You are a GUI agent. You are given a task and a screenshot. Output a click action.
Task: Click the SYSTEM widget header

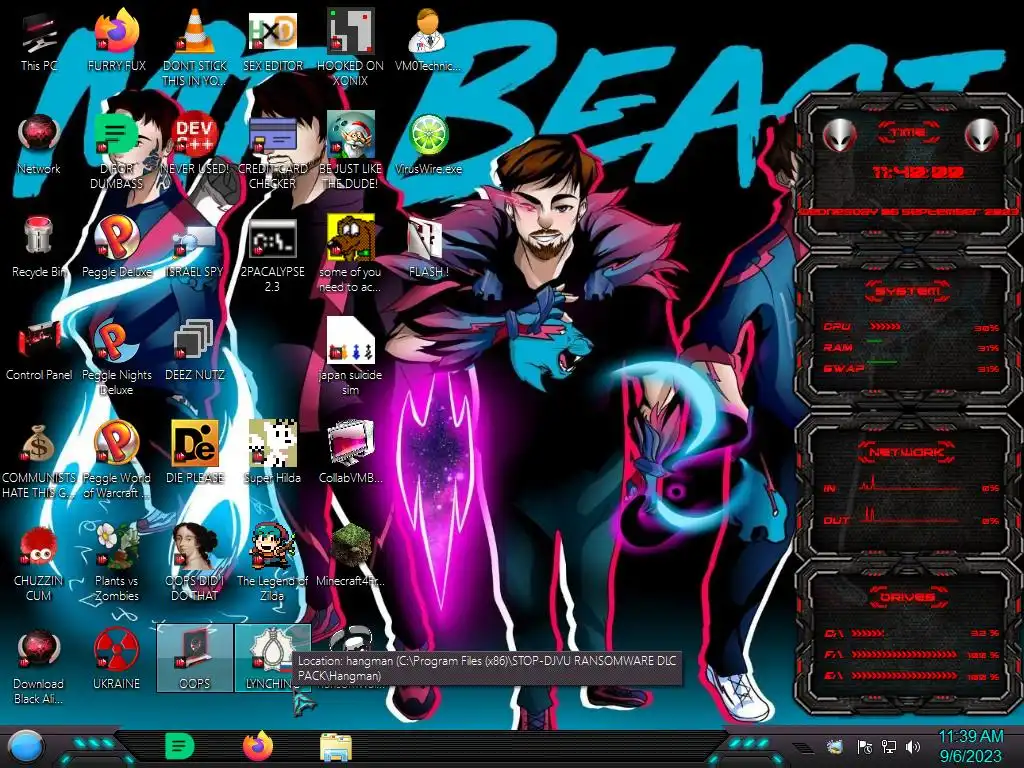coord(908,291)
